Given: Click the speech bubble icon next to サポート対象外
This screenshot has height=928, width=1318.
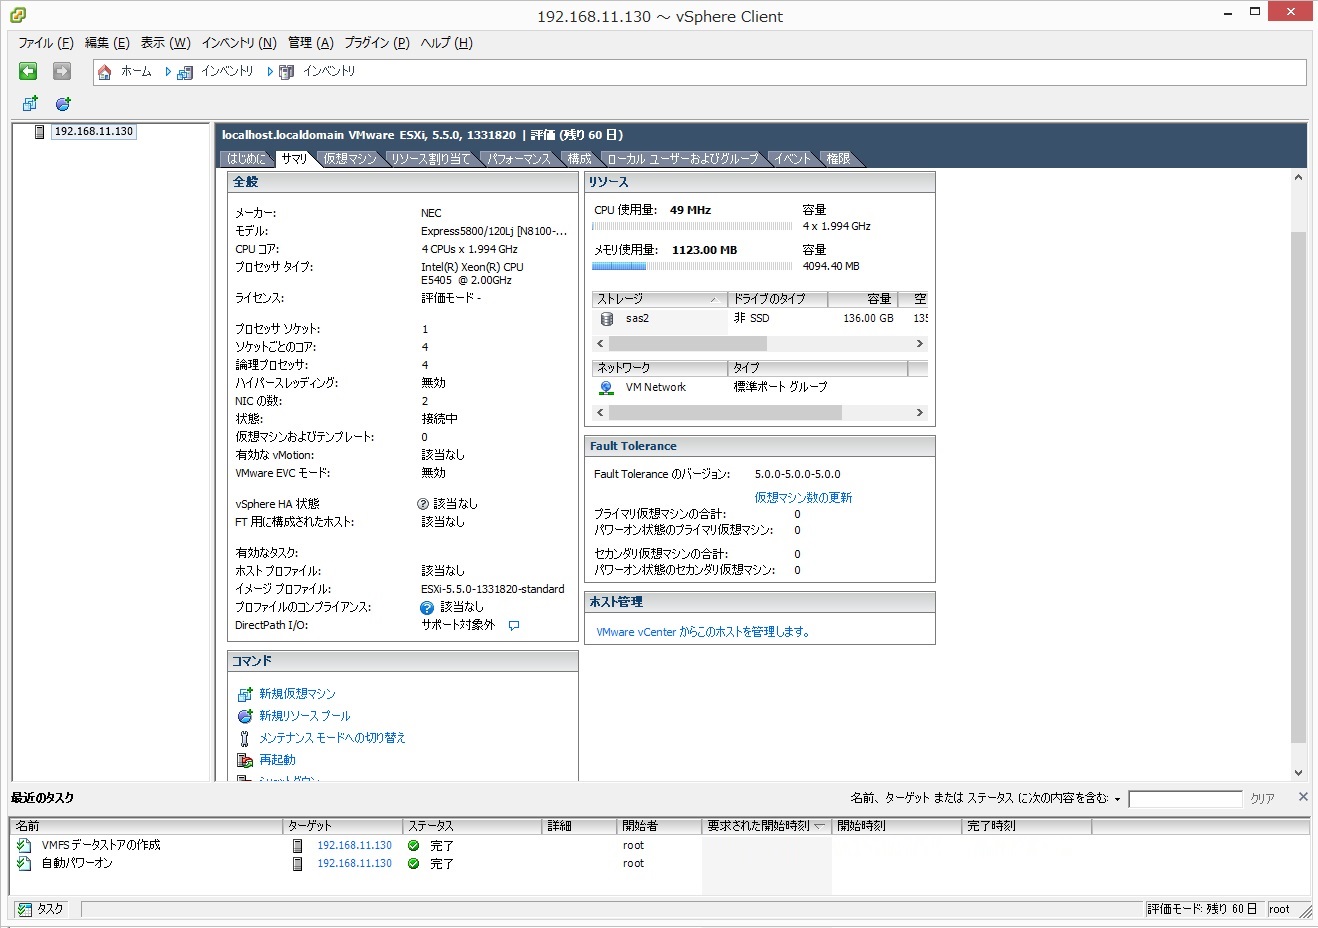Looking at the screenshot, I should (514, 626).
